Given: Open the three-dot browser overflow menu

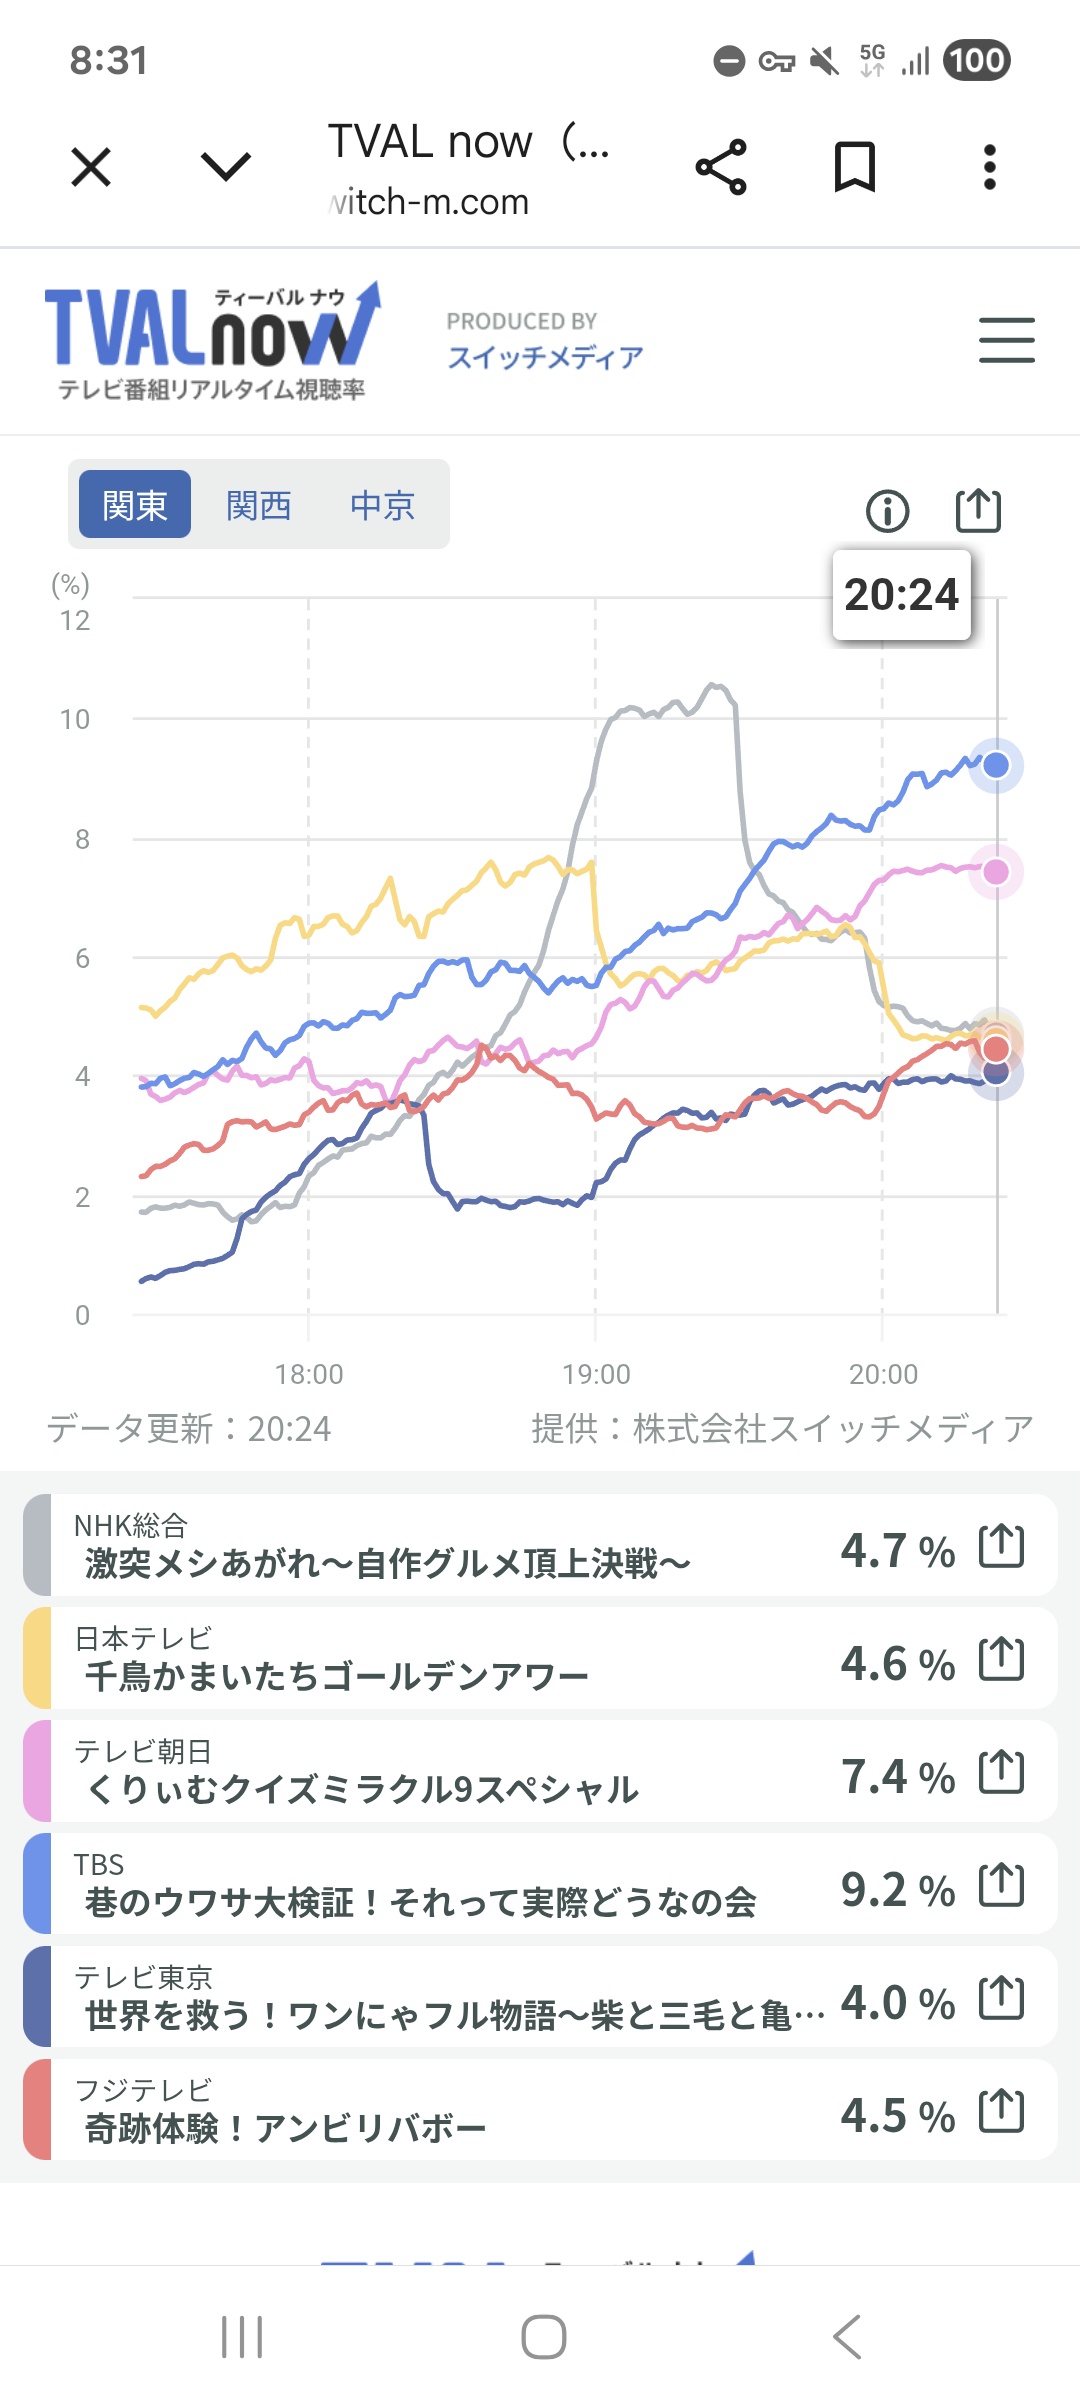Looking at the screenshot, I should coord(989,167).
